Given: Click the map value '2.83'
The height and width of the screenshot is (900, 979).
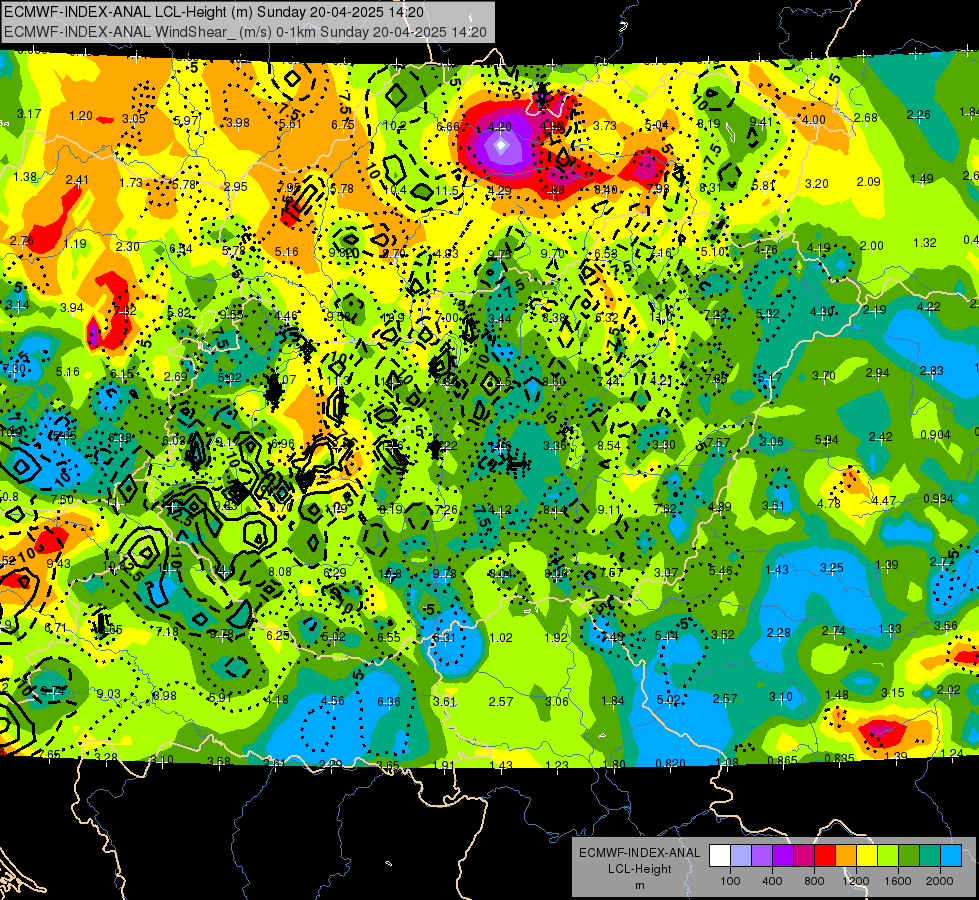Looking at the screenshot, I should coord(932,371).
